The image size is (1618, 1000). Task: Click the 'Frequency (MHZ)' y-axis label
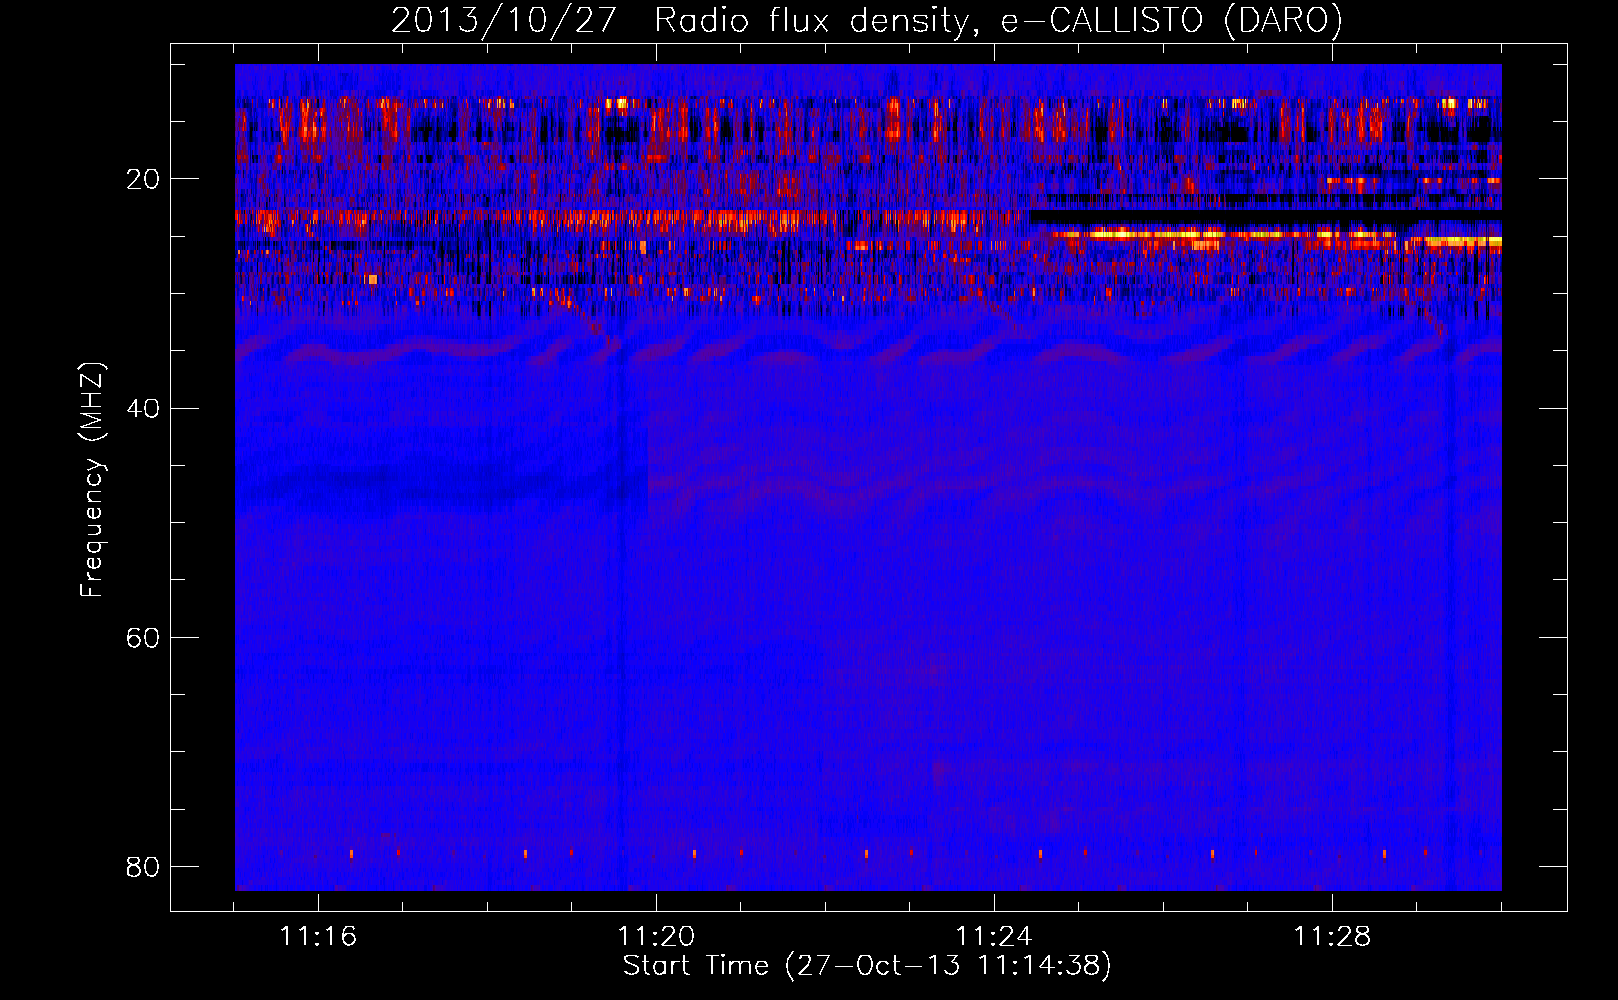92,479
